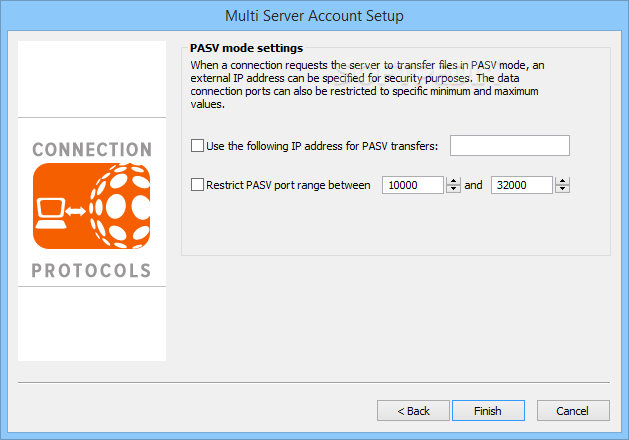Enable the PASV transfers IP address checkbox
Image resolution: width=629 pixels, height=440 pixels.
pyautogui.click(x=197, y=146)
